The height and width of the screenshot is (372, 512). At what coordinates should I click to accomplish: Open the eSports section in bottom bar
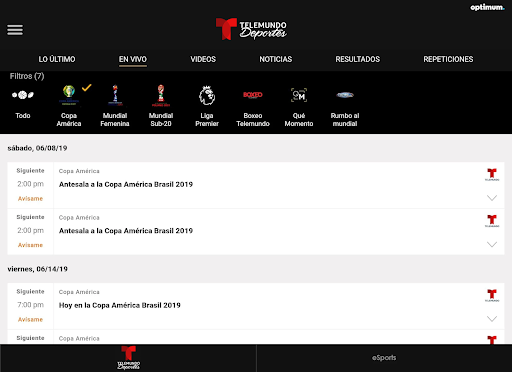384,358
